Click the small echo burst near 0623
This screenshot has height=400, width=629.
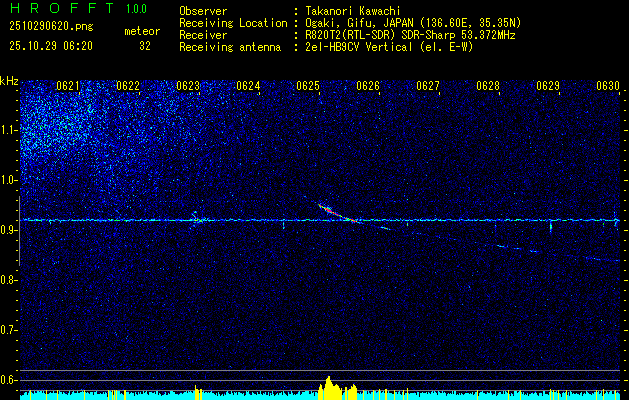coord(197,219)
